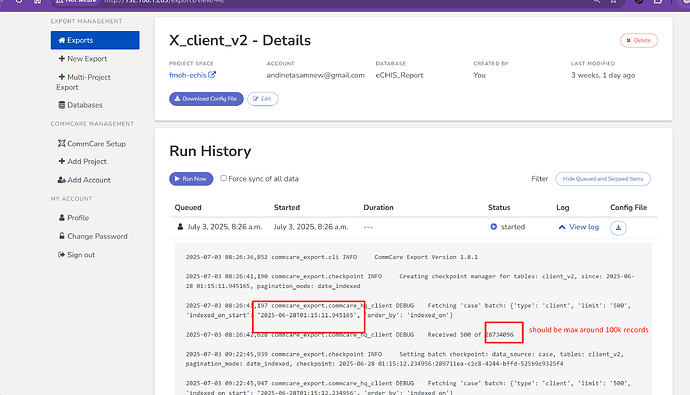
Task: Open the Exports sidebar item
Action: click(95, 40)
